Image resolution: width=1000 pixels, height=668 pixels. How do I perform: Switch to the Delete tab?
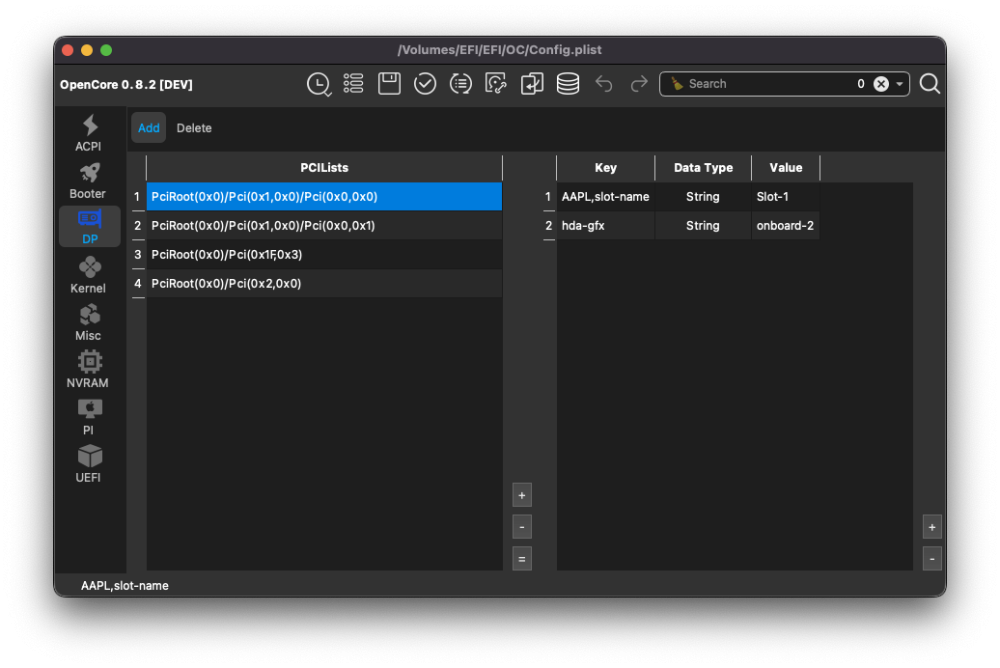(x=194, y=128)
